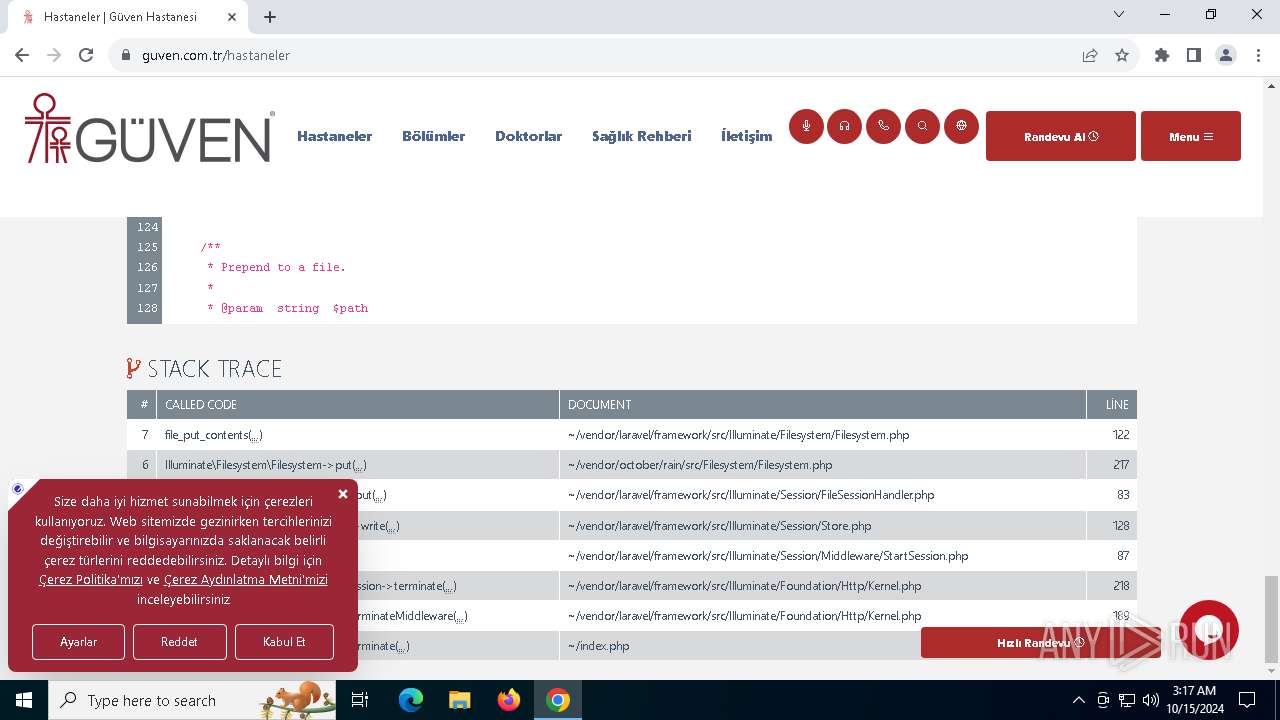
Task: Open the red Menu button
Action: [x=1191, y=136]
